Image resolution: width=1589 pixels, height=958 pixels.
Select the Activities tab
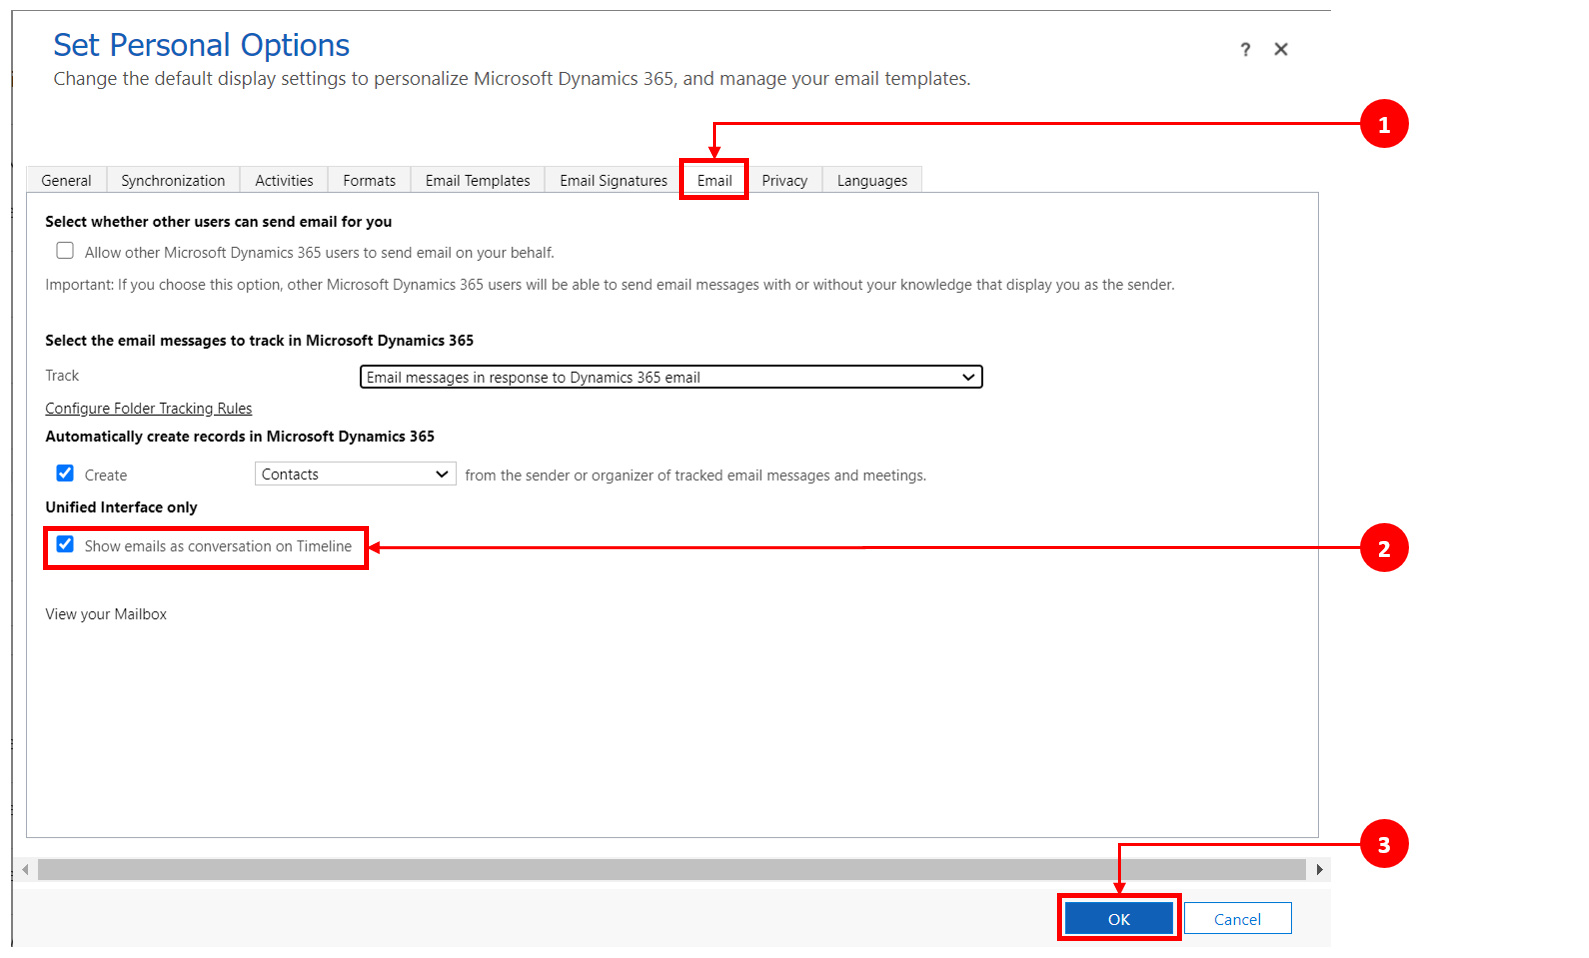coord(284,180)
